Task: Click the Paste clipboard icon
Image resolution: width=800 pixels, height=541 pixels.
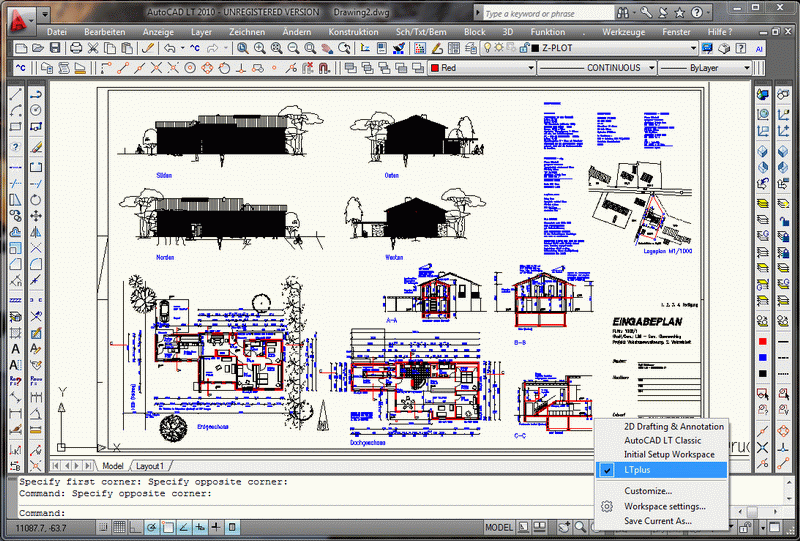Action: pos(127,48)
